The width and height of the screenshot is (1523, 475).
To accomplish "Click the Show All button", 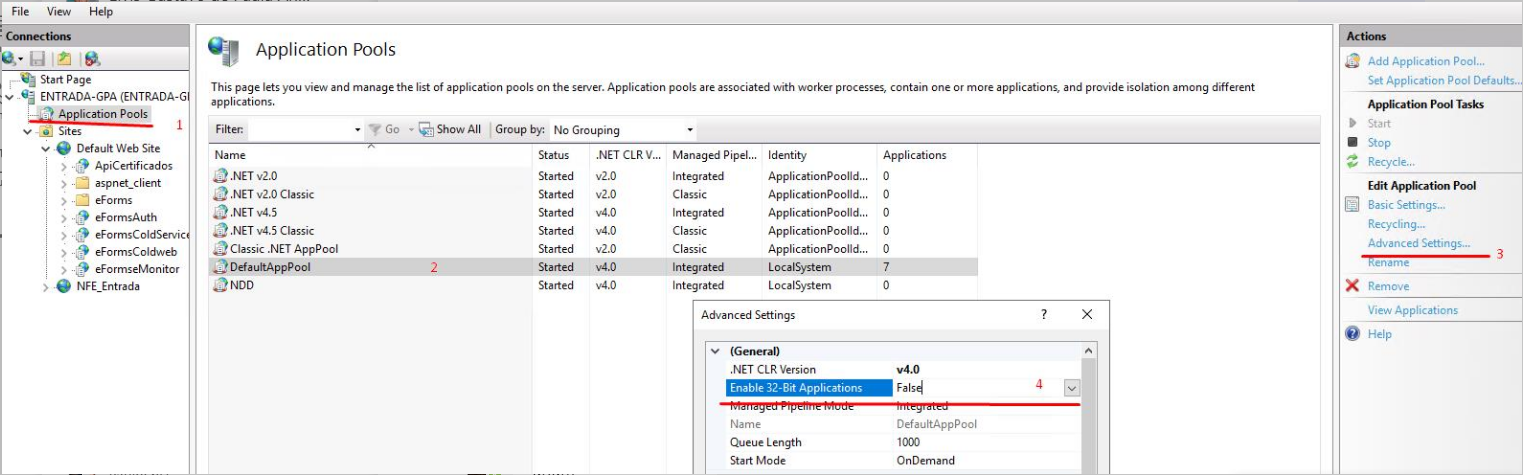I will (x=450, y=130).
